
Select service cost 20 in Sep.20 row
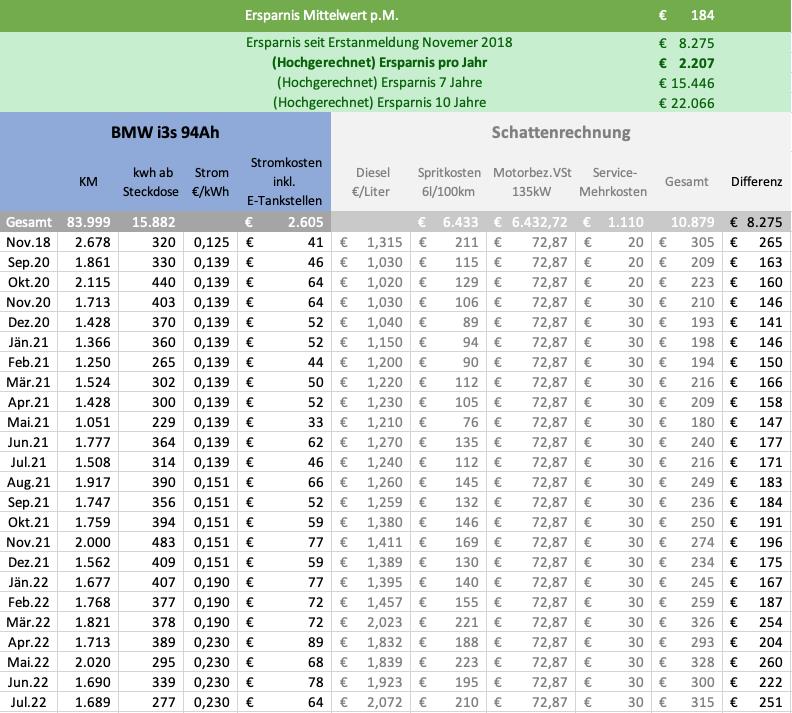click(x=636, y=263)
